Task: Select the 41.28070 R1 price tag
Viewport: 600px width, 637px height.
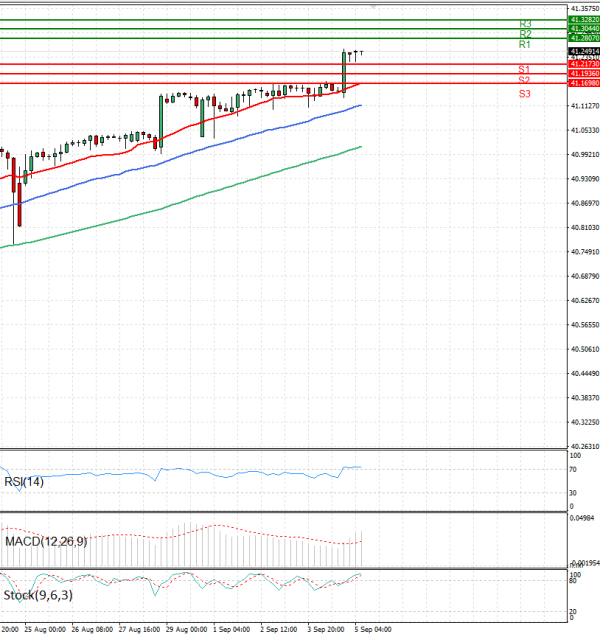Action: (x=583, y=38)
